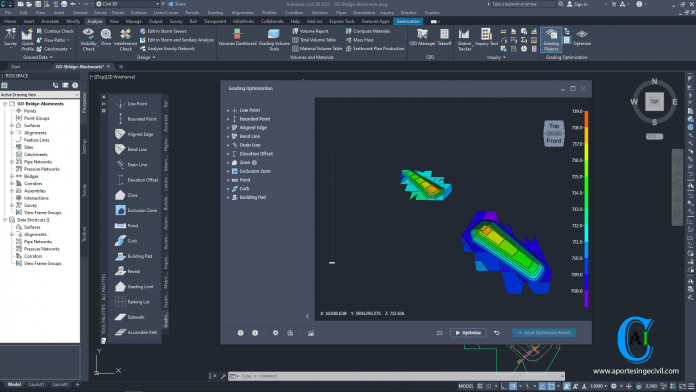Open Grading Volume Tools

pos(274,40)
